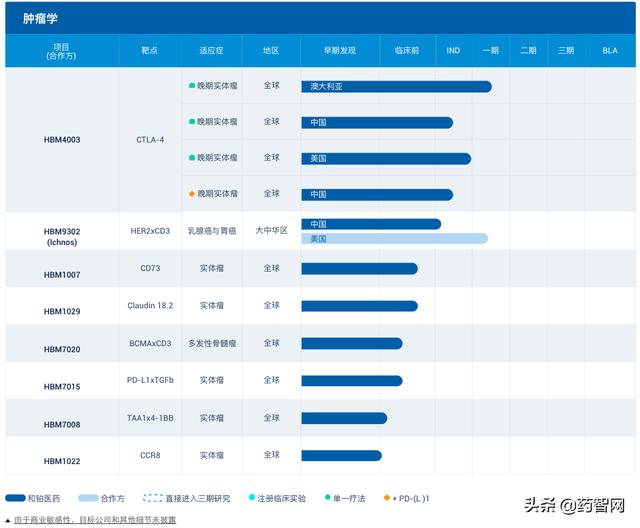Click the BLA stage header

click(x=610, y=51)
